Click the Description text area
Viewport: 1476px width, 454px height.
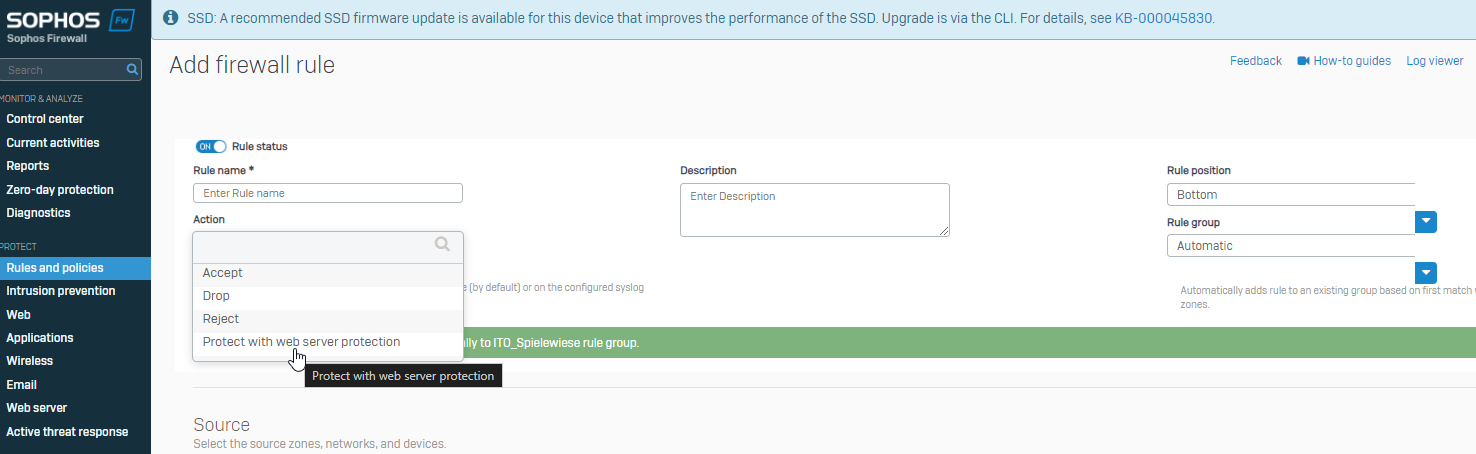pos(814,210)
